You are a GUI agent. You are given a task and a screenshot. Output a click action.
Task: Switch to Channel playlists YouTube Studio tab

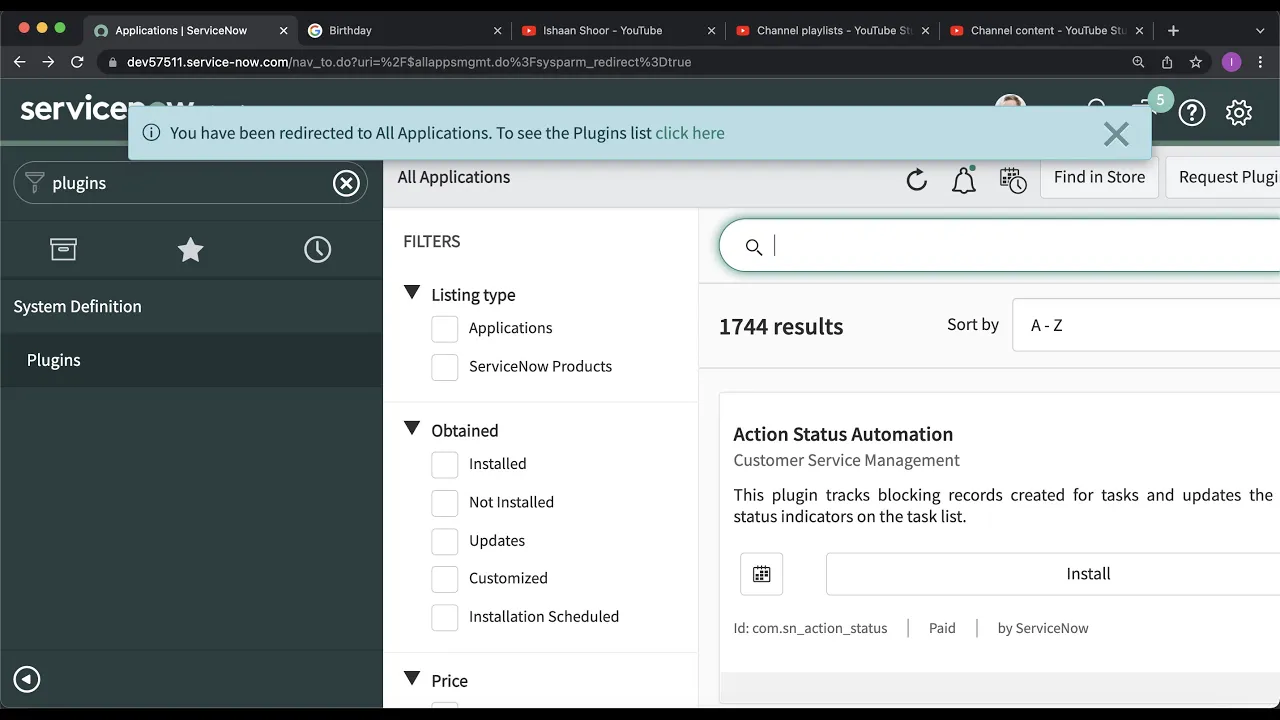[834, 30]
